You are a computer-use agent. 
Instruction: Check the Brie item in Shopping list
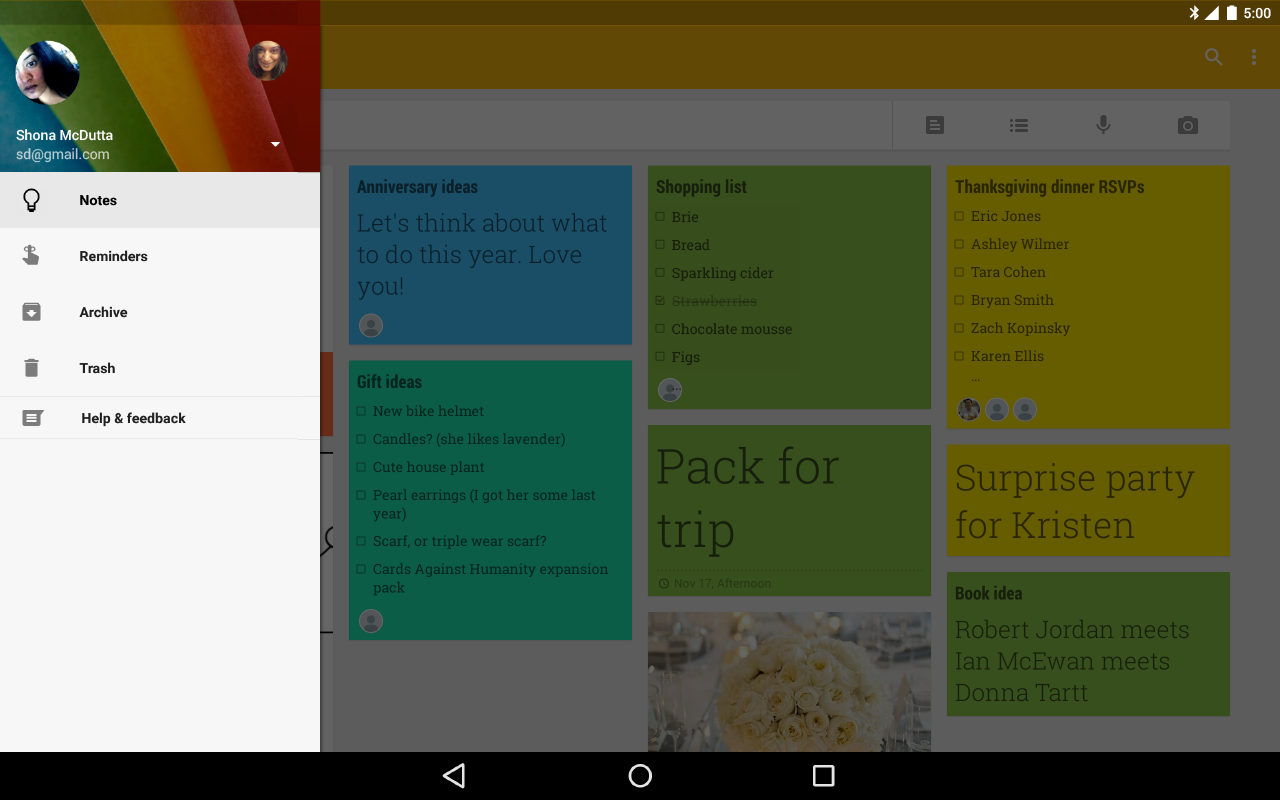(x=661, y=217)
